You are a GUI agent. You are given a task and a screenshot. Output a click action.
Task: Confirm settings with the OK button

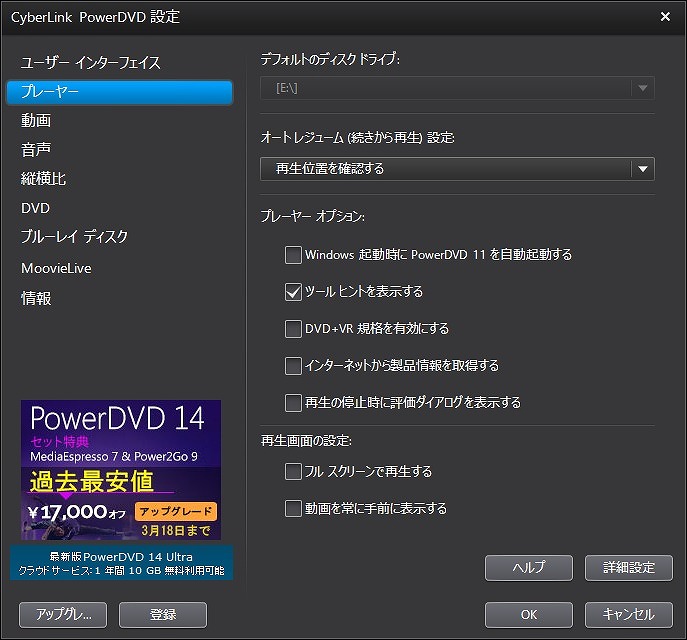pos(528,615)
